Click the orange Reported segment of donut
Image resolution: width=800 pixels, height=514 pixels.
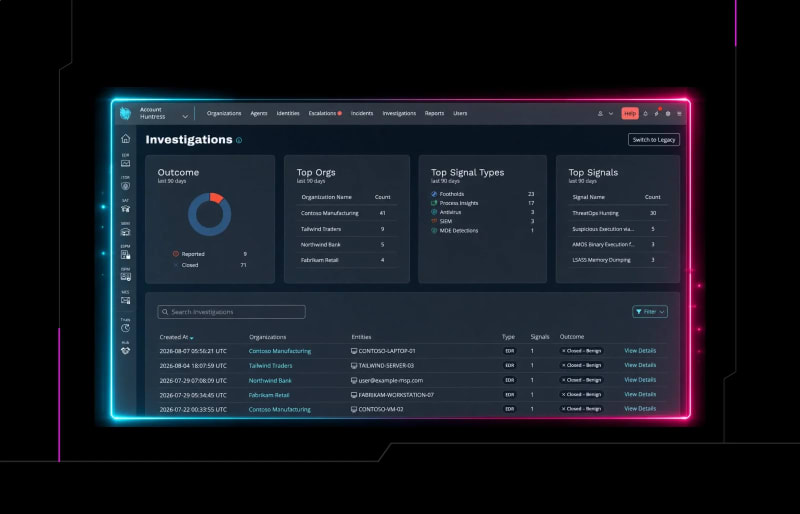[216, 198]
